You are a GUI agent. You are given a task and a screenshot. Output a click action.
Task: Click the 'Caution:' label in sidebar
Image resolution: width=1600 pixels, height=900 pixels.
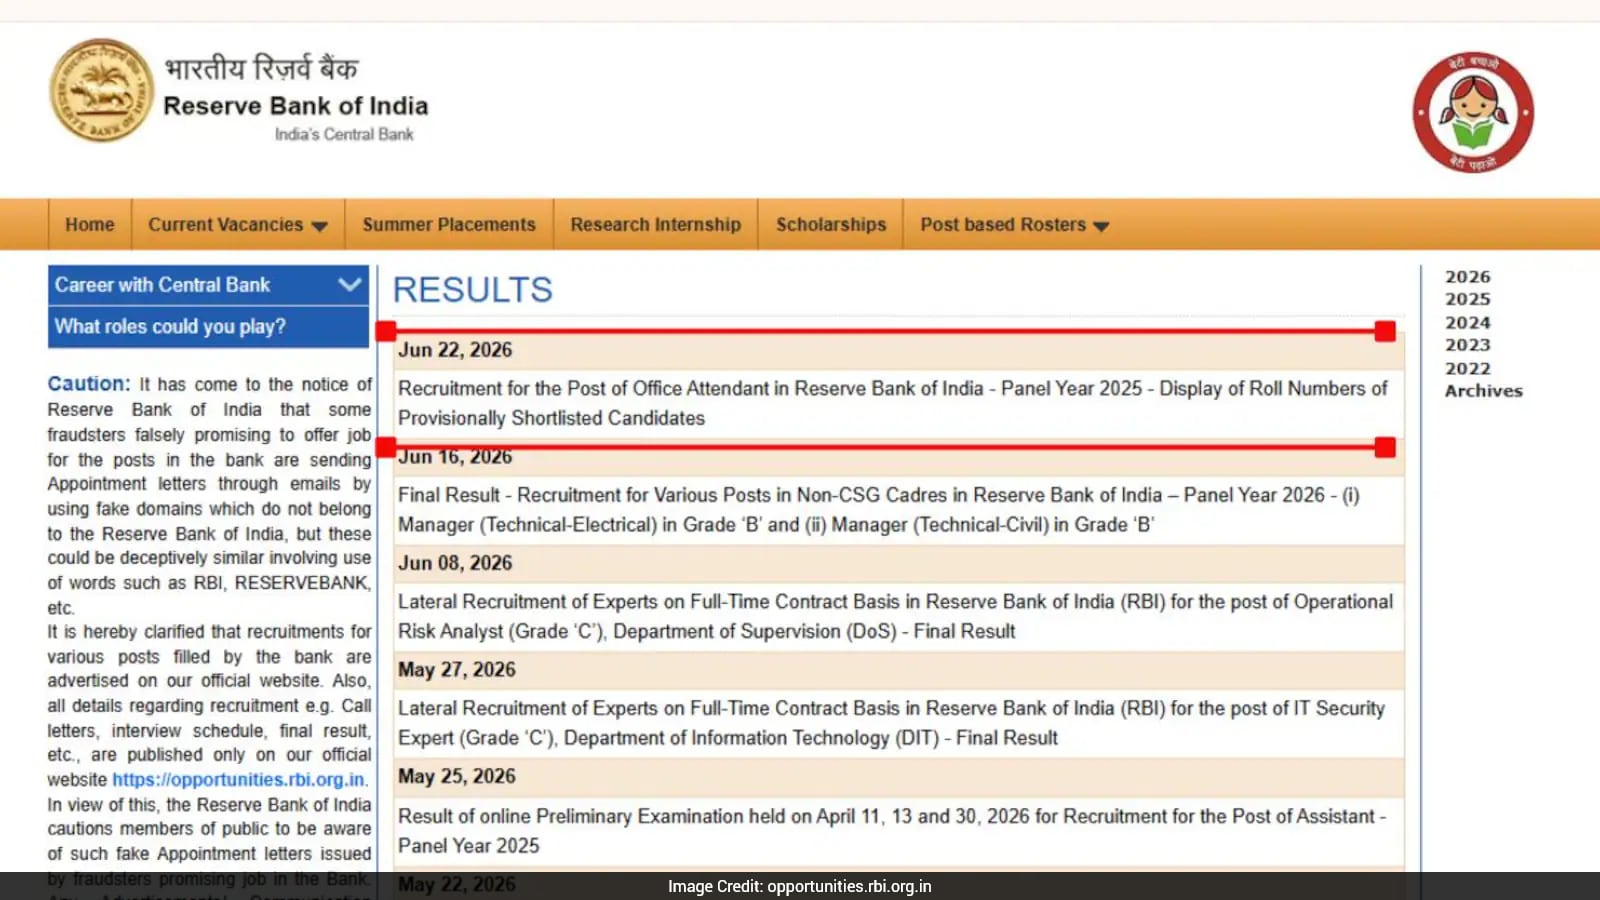pos(89,384)
